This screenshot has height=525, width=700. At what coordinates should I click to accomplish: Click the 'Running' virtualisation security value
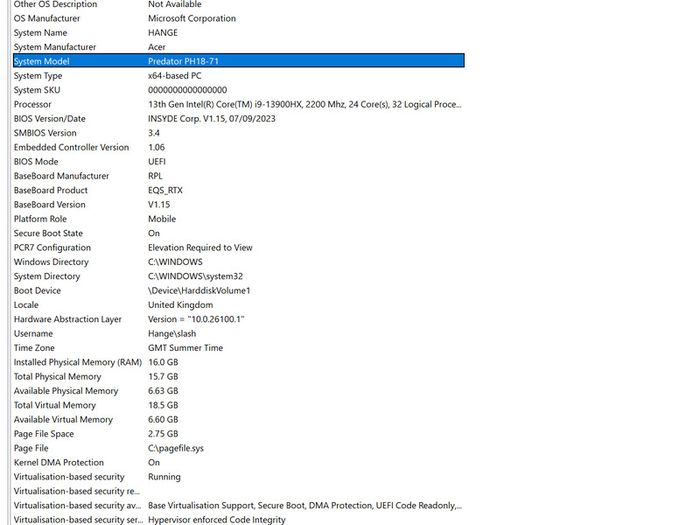click(164, 476)
